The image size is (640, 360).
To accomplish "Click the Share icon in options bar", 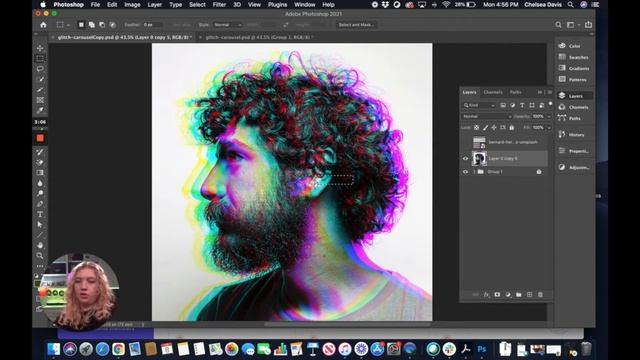I will point(588,25).
